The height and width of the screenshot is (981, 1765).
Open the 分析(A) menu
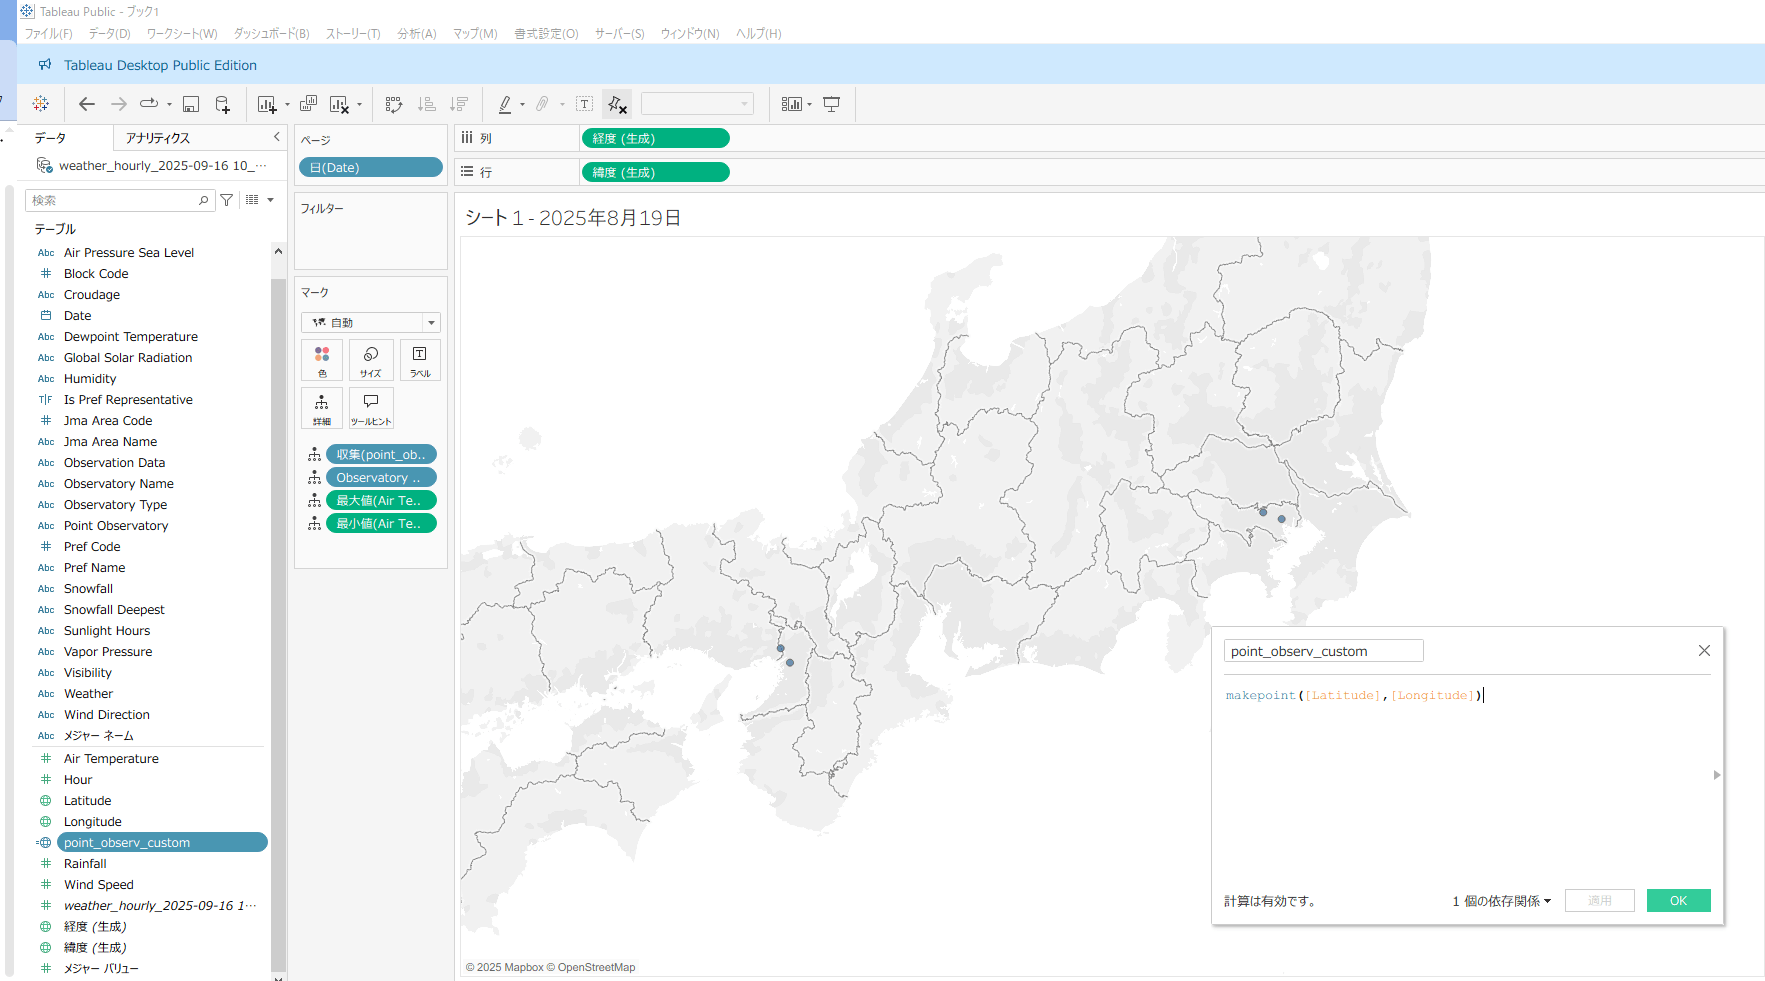pyautogui.click(x=417, y=33)
